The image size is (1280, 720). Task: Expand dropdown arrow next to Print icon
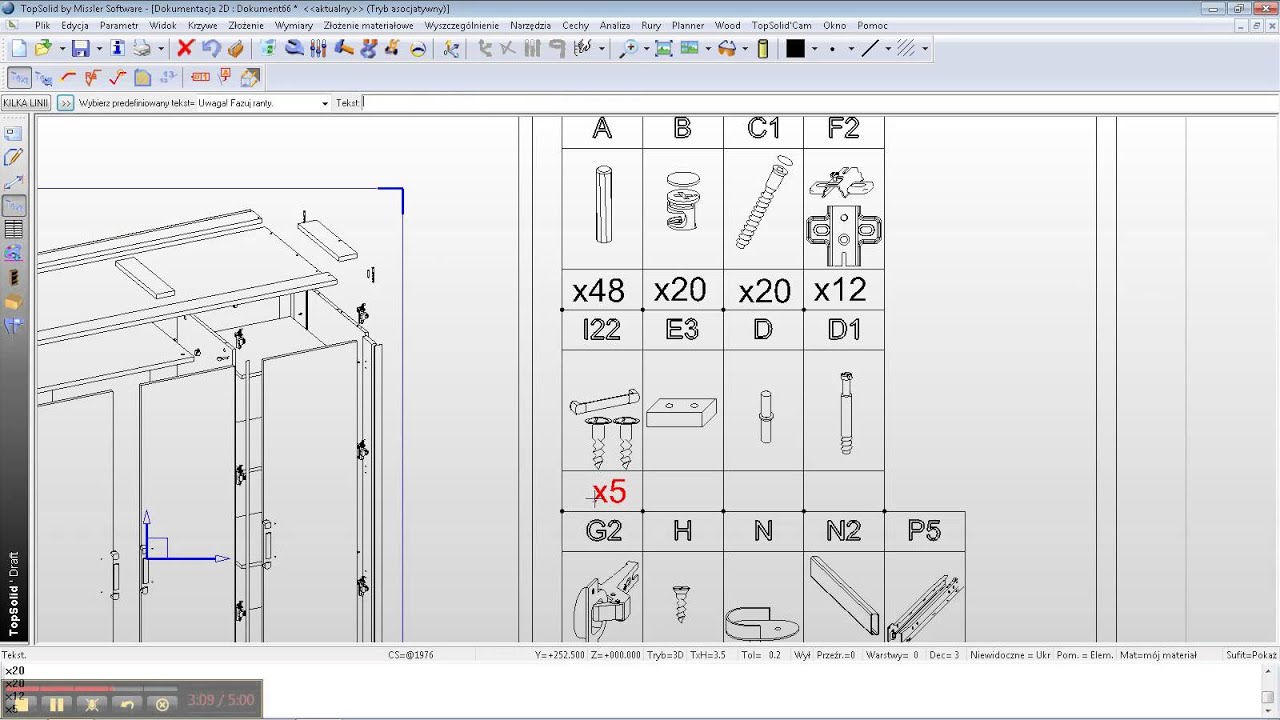pyautogui.click(x=160, y=48)
